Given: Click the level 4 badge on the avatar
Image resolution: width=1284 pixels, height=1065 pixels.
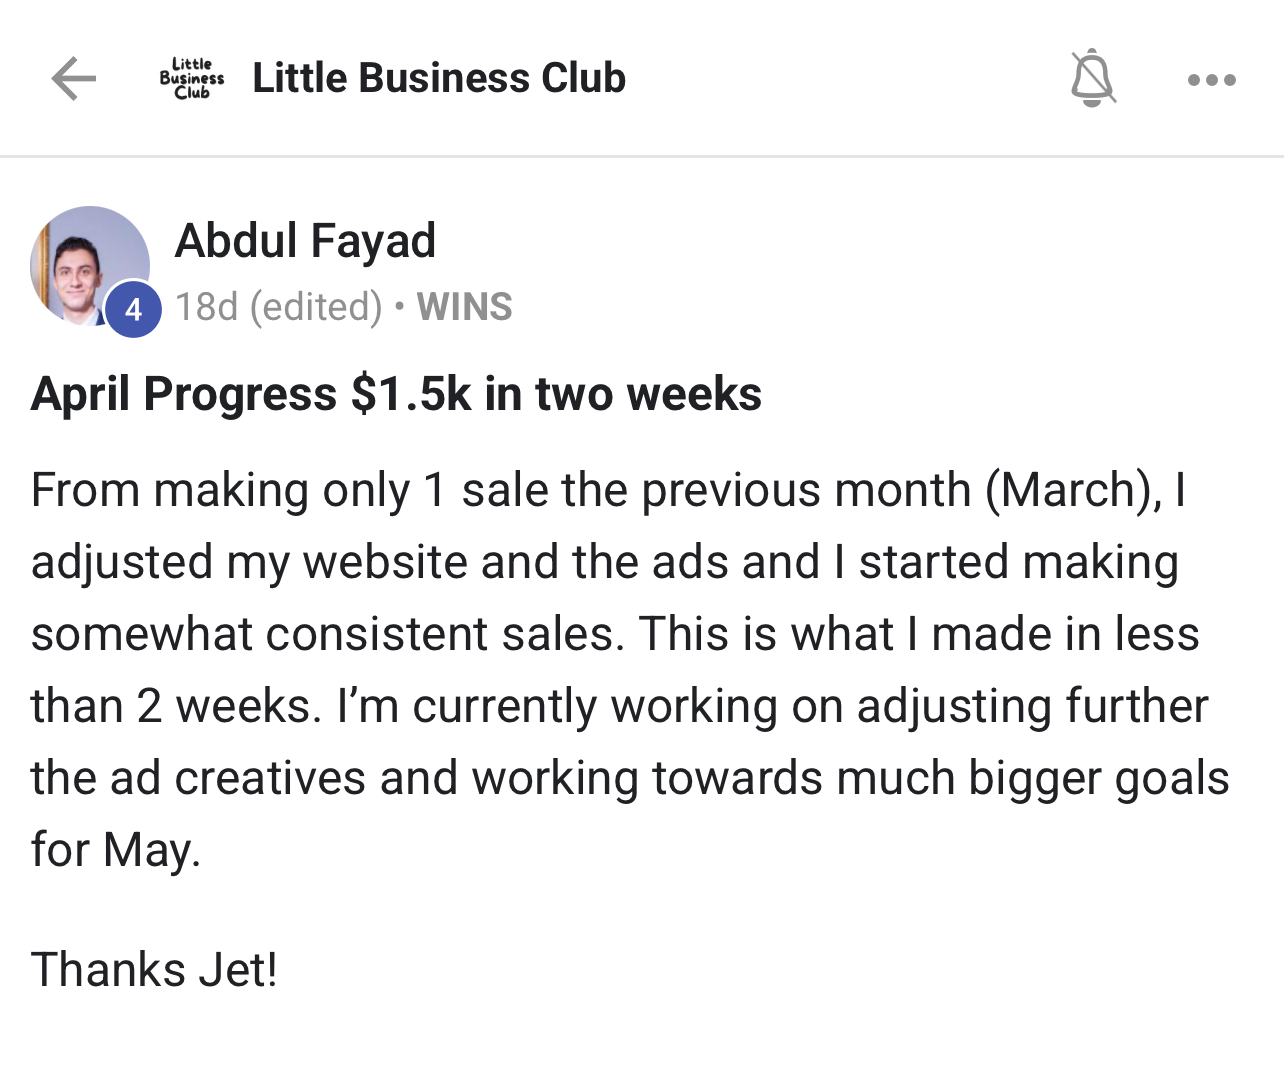Looking at the screenshot, I should pos(133,310).
